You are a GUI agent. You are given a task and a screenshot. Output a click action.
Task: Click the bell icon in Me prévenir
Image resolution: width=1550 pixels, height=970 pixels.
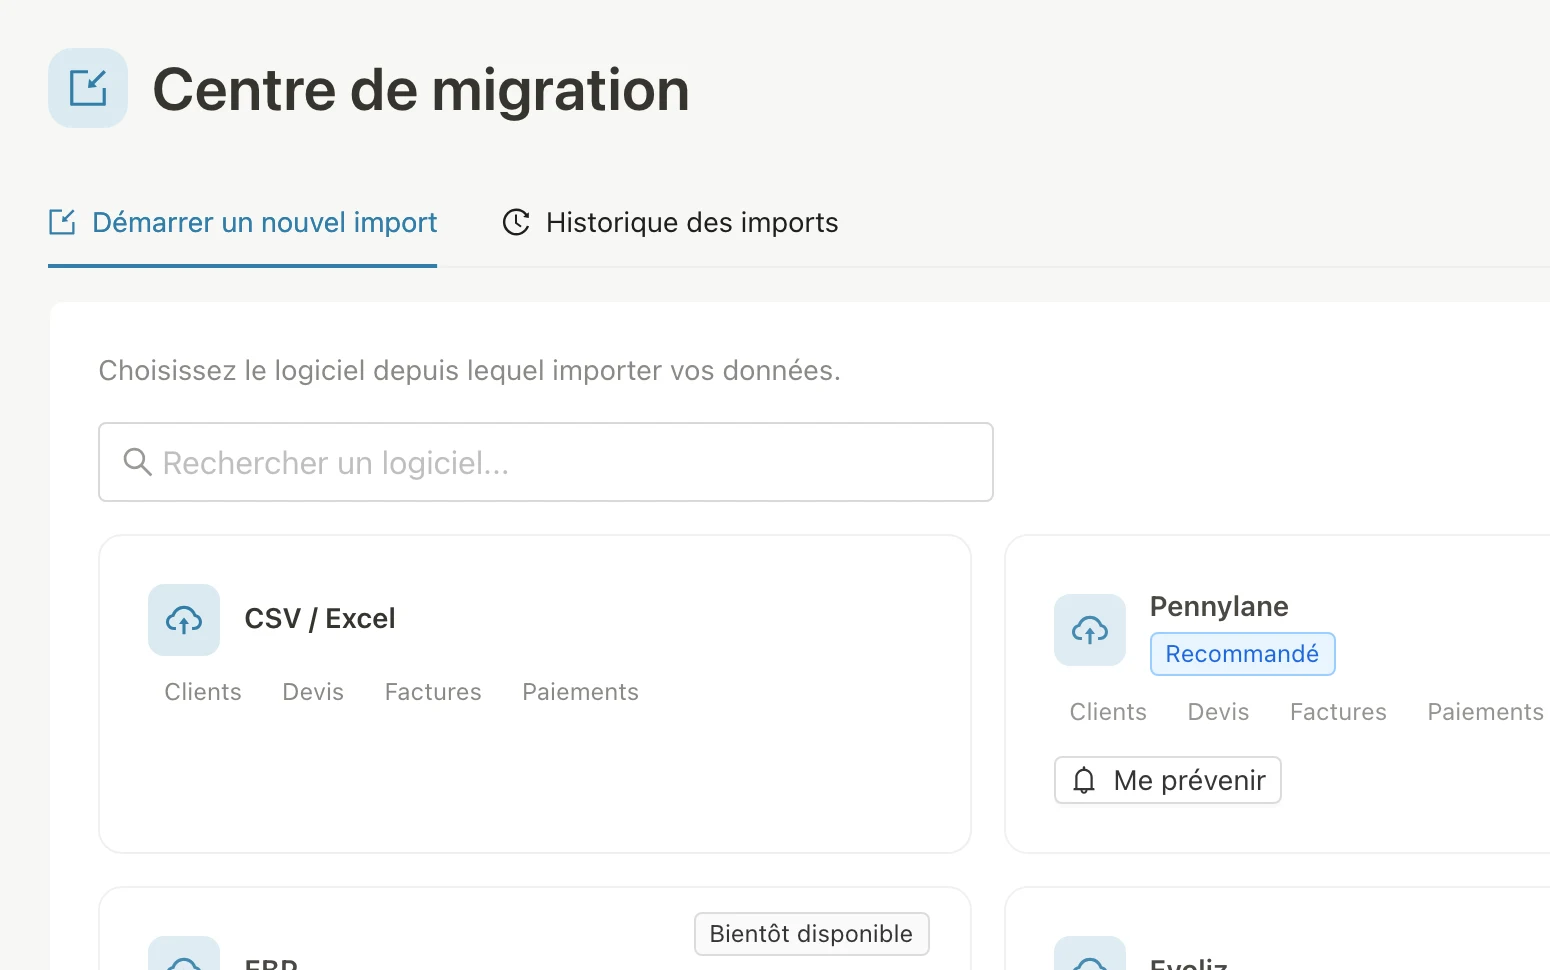pyautogui.click(x=1084, y=780)
